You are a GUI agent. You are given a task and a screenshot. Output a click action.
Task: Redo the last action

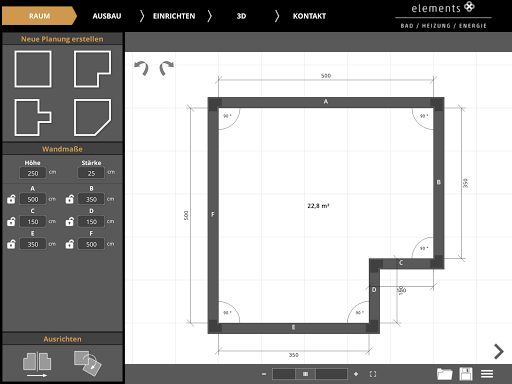[166, 68]
